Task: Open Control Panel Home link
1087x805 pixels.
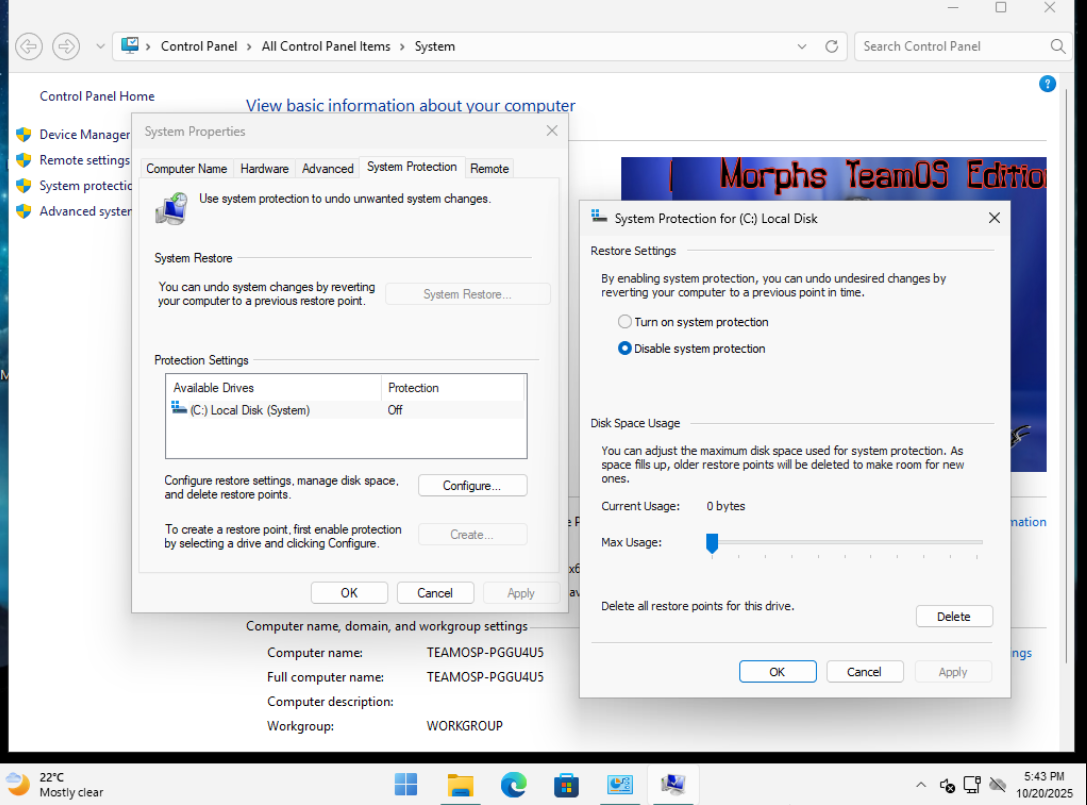Action: [x=97, y=96]
